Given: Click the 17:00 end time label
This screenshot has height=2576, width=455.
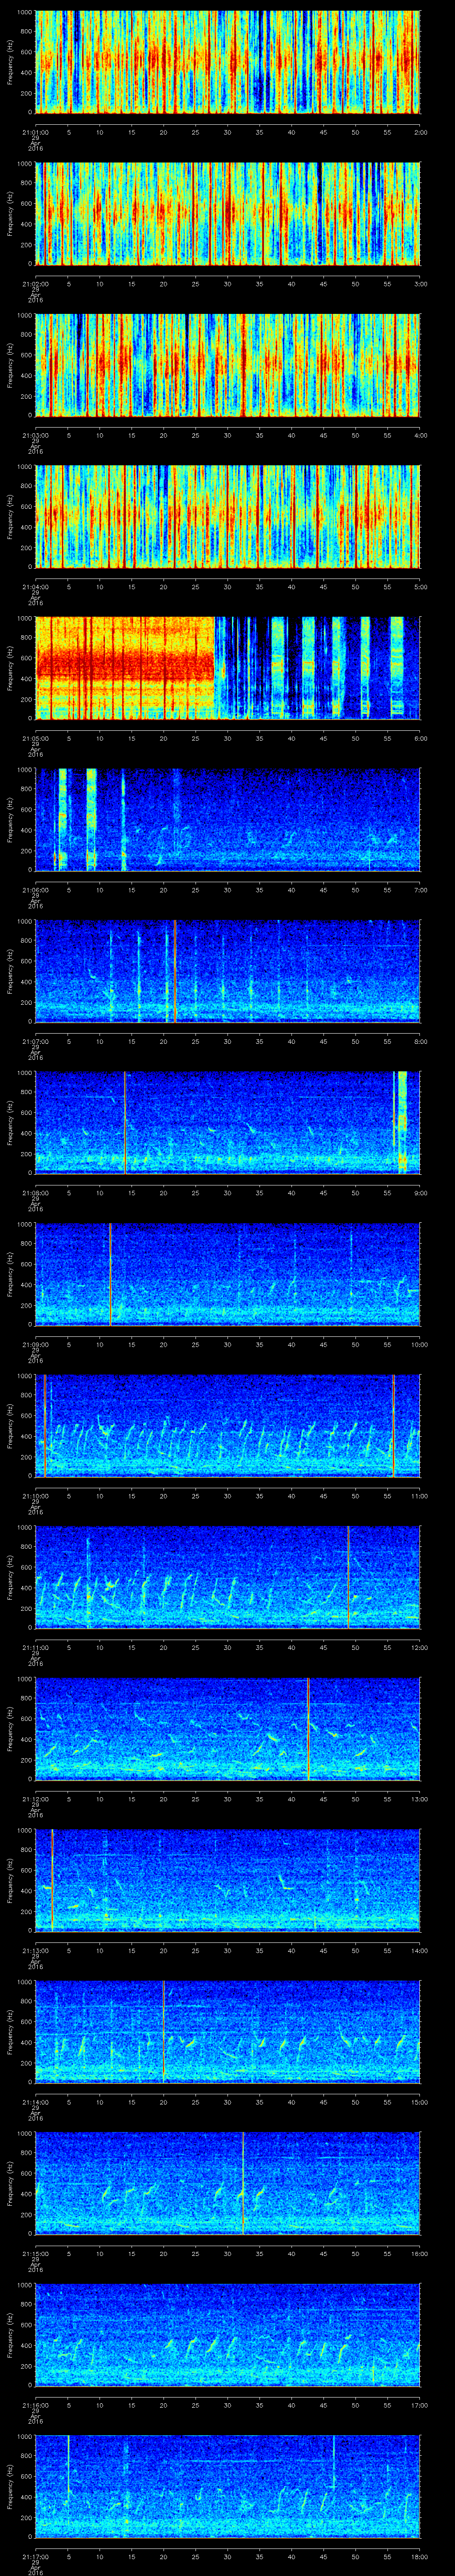Looking at the screenshot, I should (x=420, y=2405).
